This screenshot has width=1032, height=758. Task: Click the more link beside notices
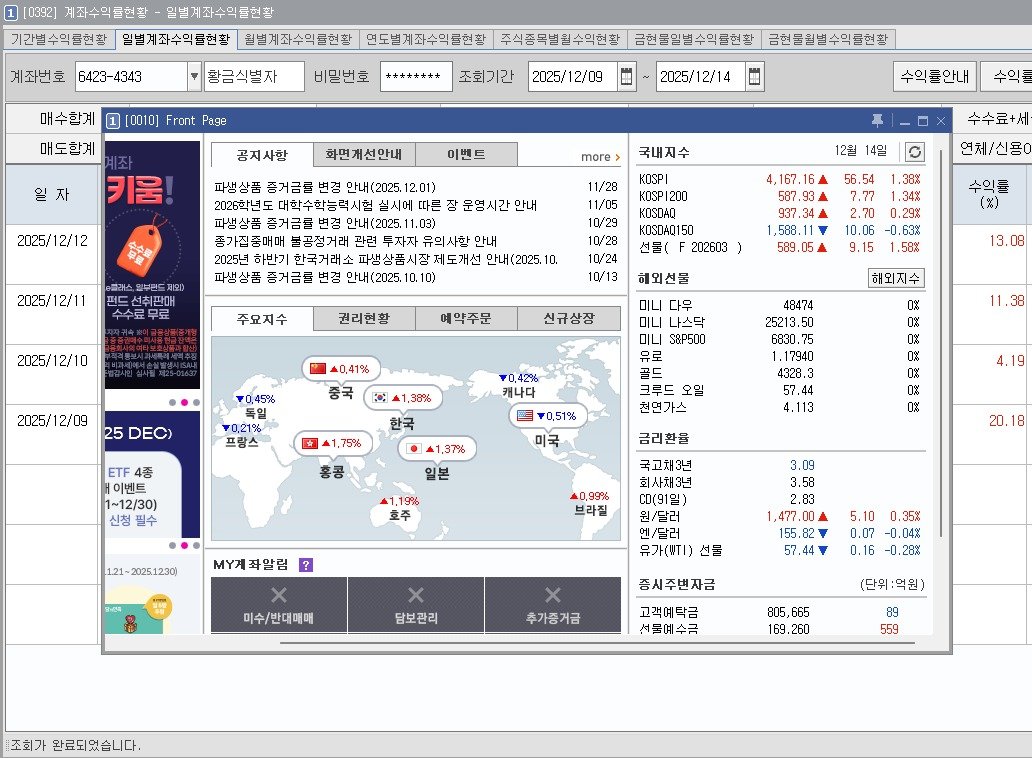(x=600, y=157)
